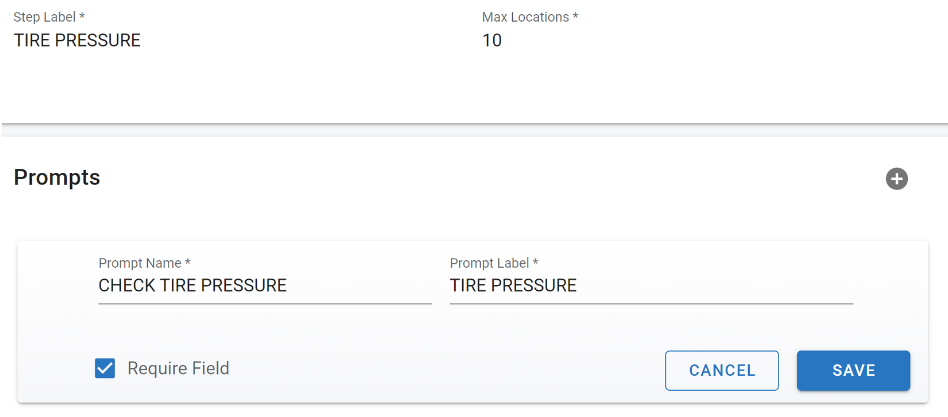Screen dimensions: 948x417
Task: Click the Step Label caption
Action: point(49,18)
